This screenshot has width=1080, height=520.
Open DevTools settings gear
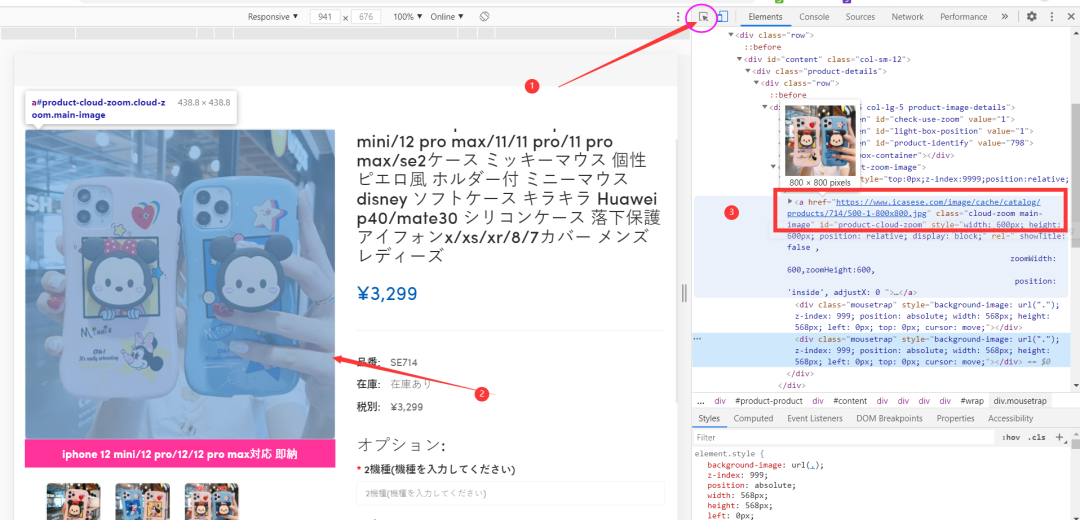click(x=1032, y=17)
